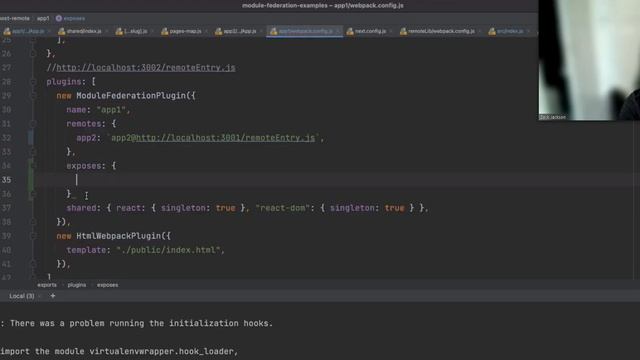Switch to the pages-map.js tab
This screenshot has height=360, width=640.
pos(185,31)
